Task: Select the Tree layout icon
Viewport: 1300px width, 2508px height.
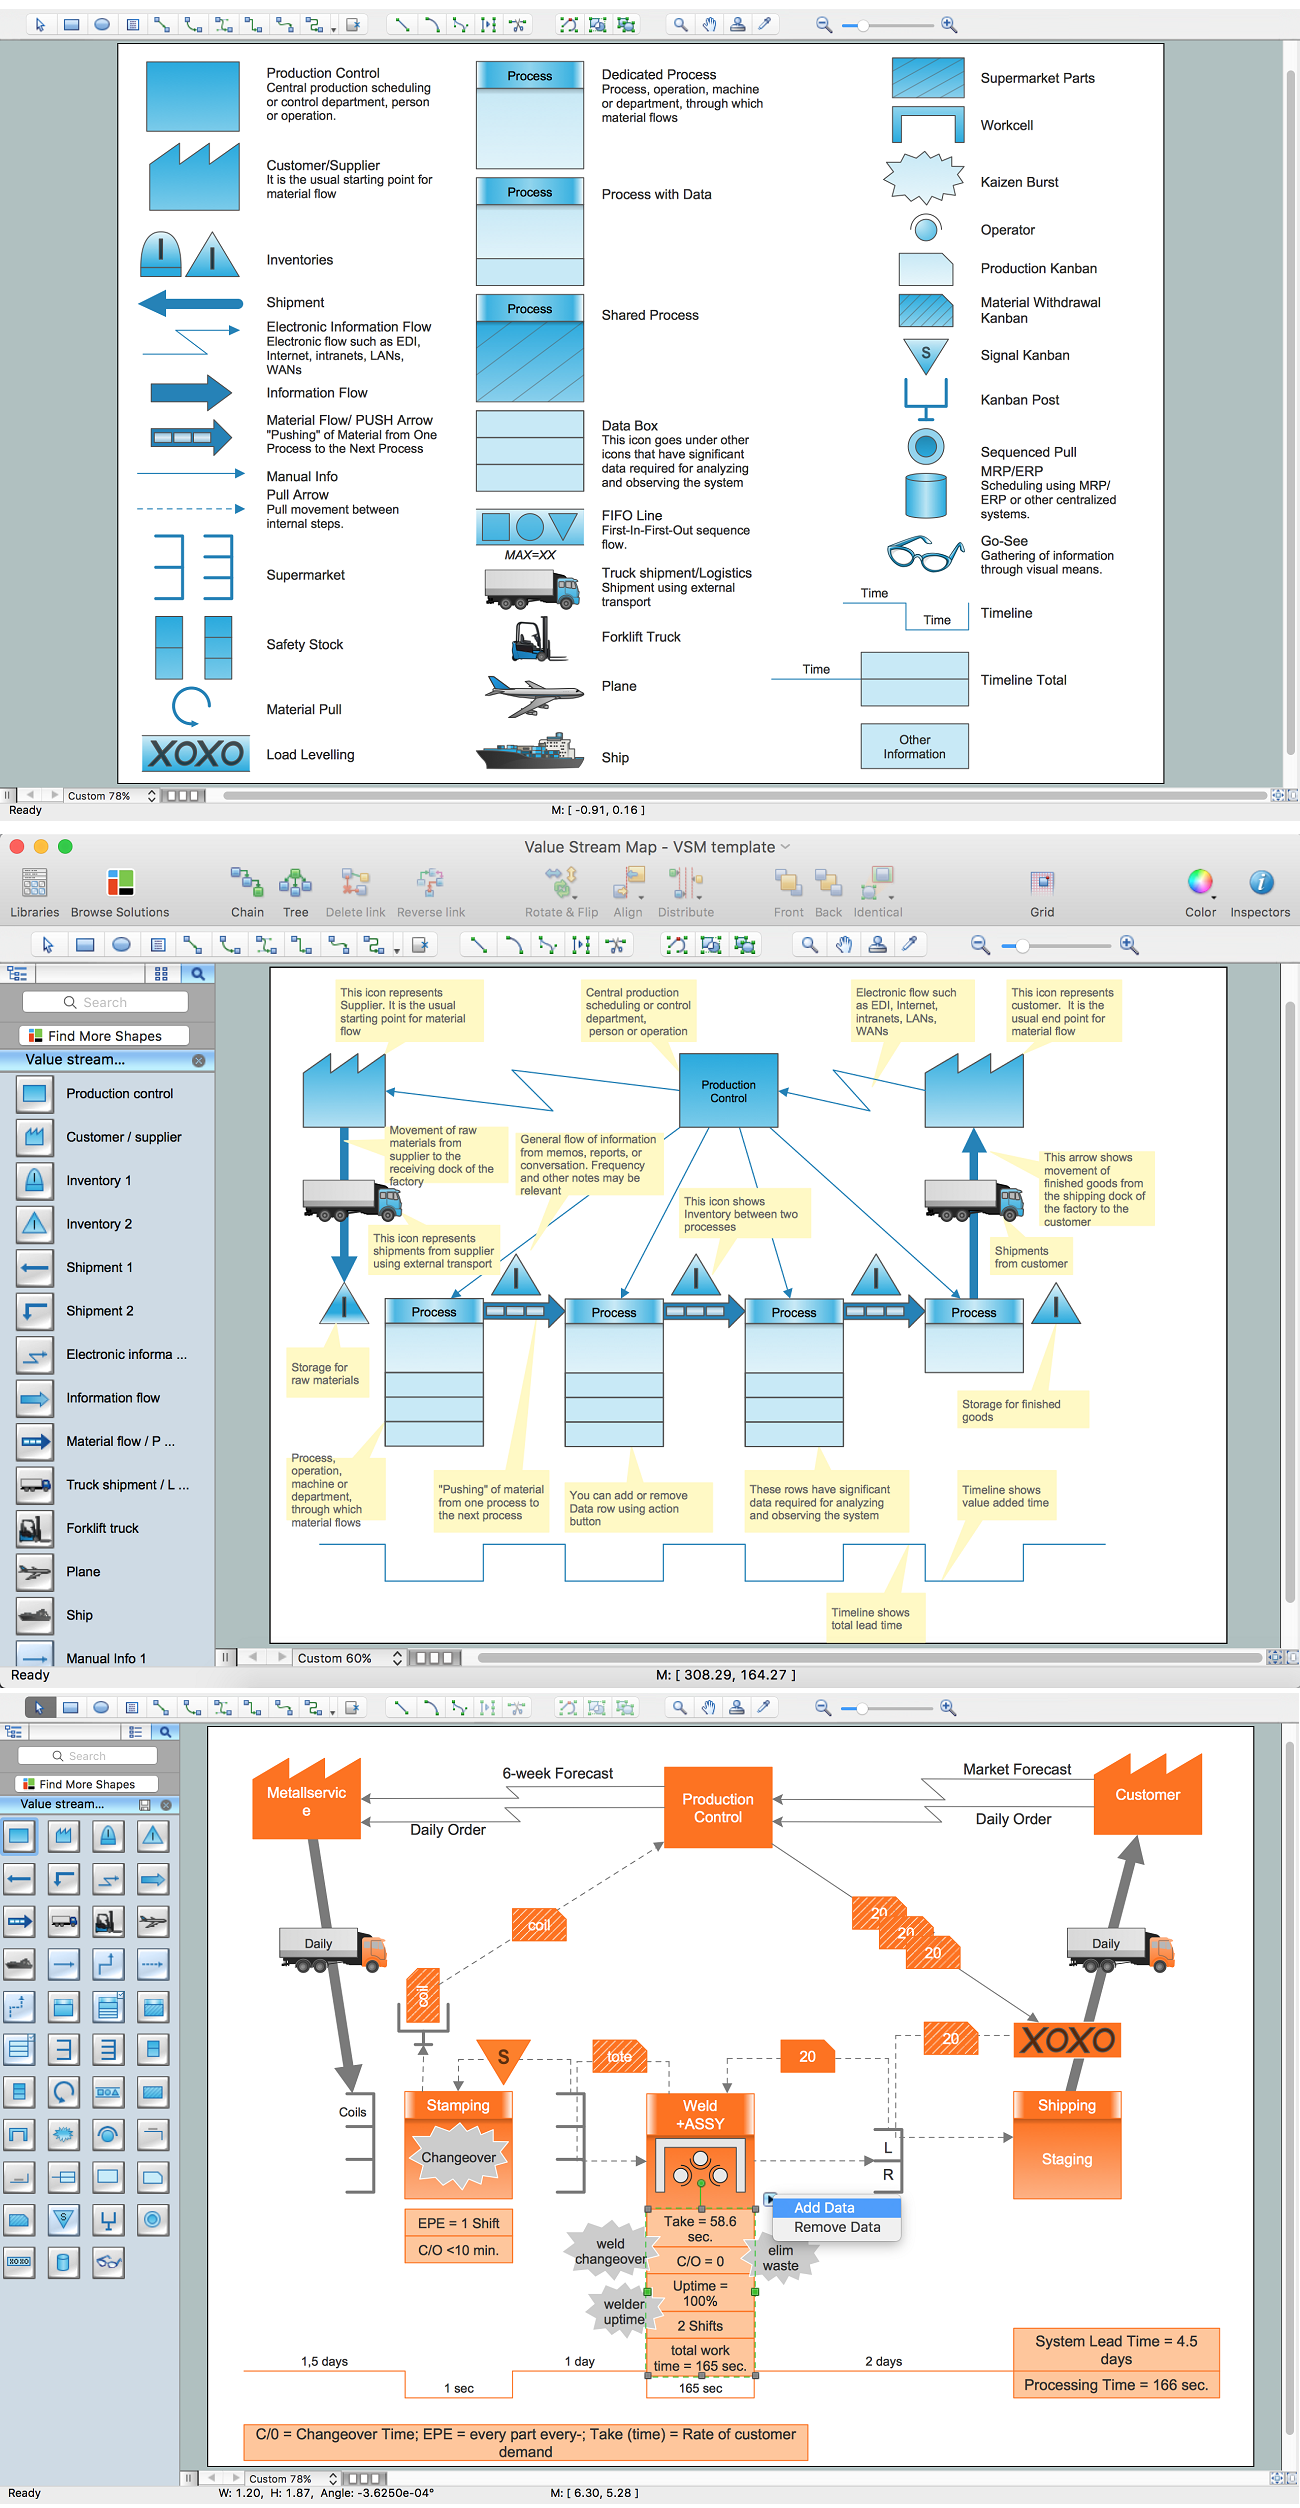Action: 295,891
